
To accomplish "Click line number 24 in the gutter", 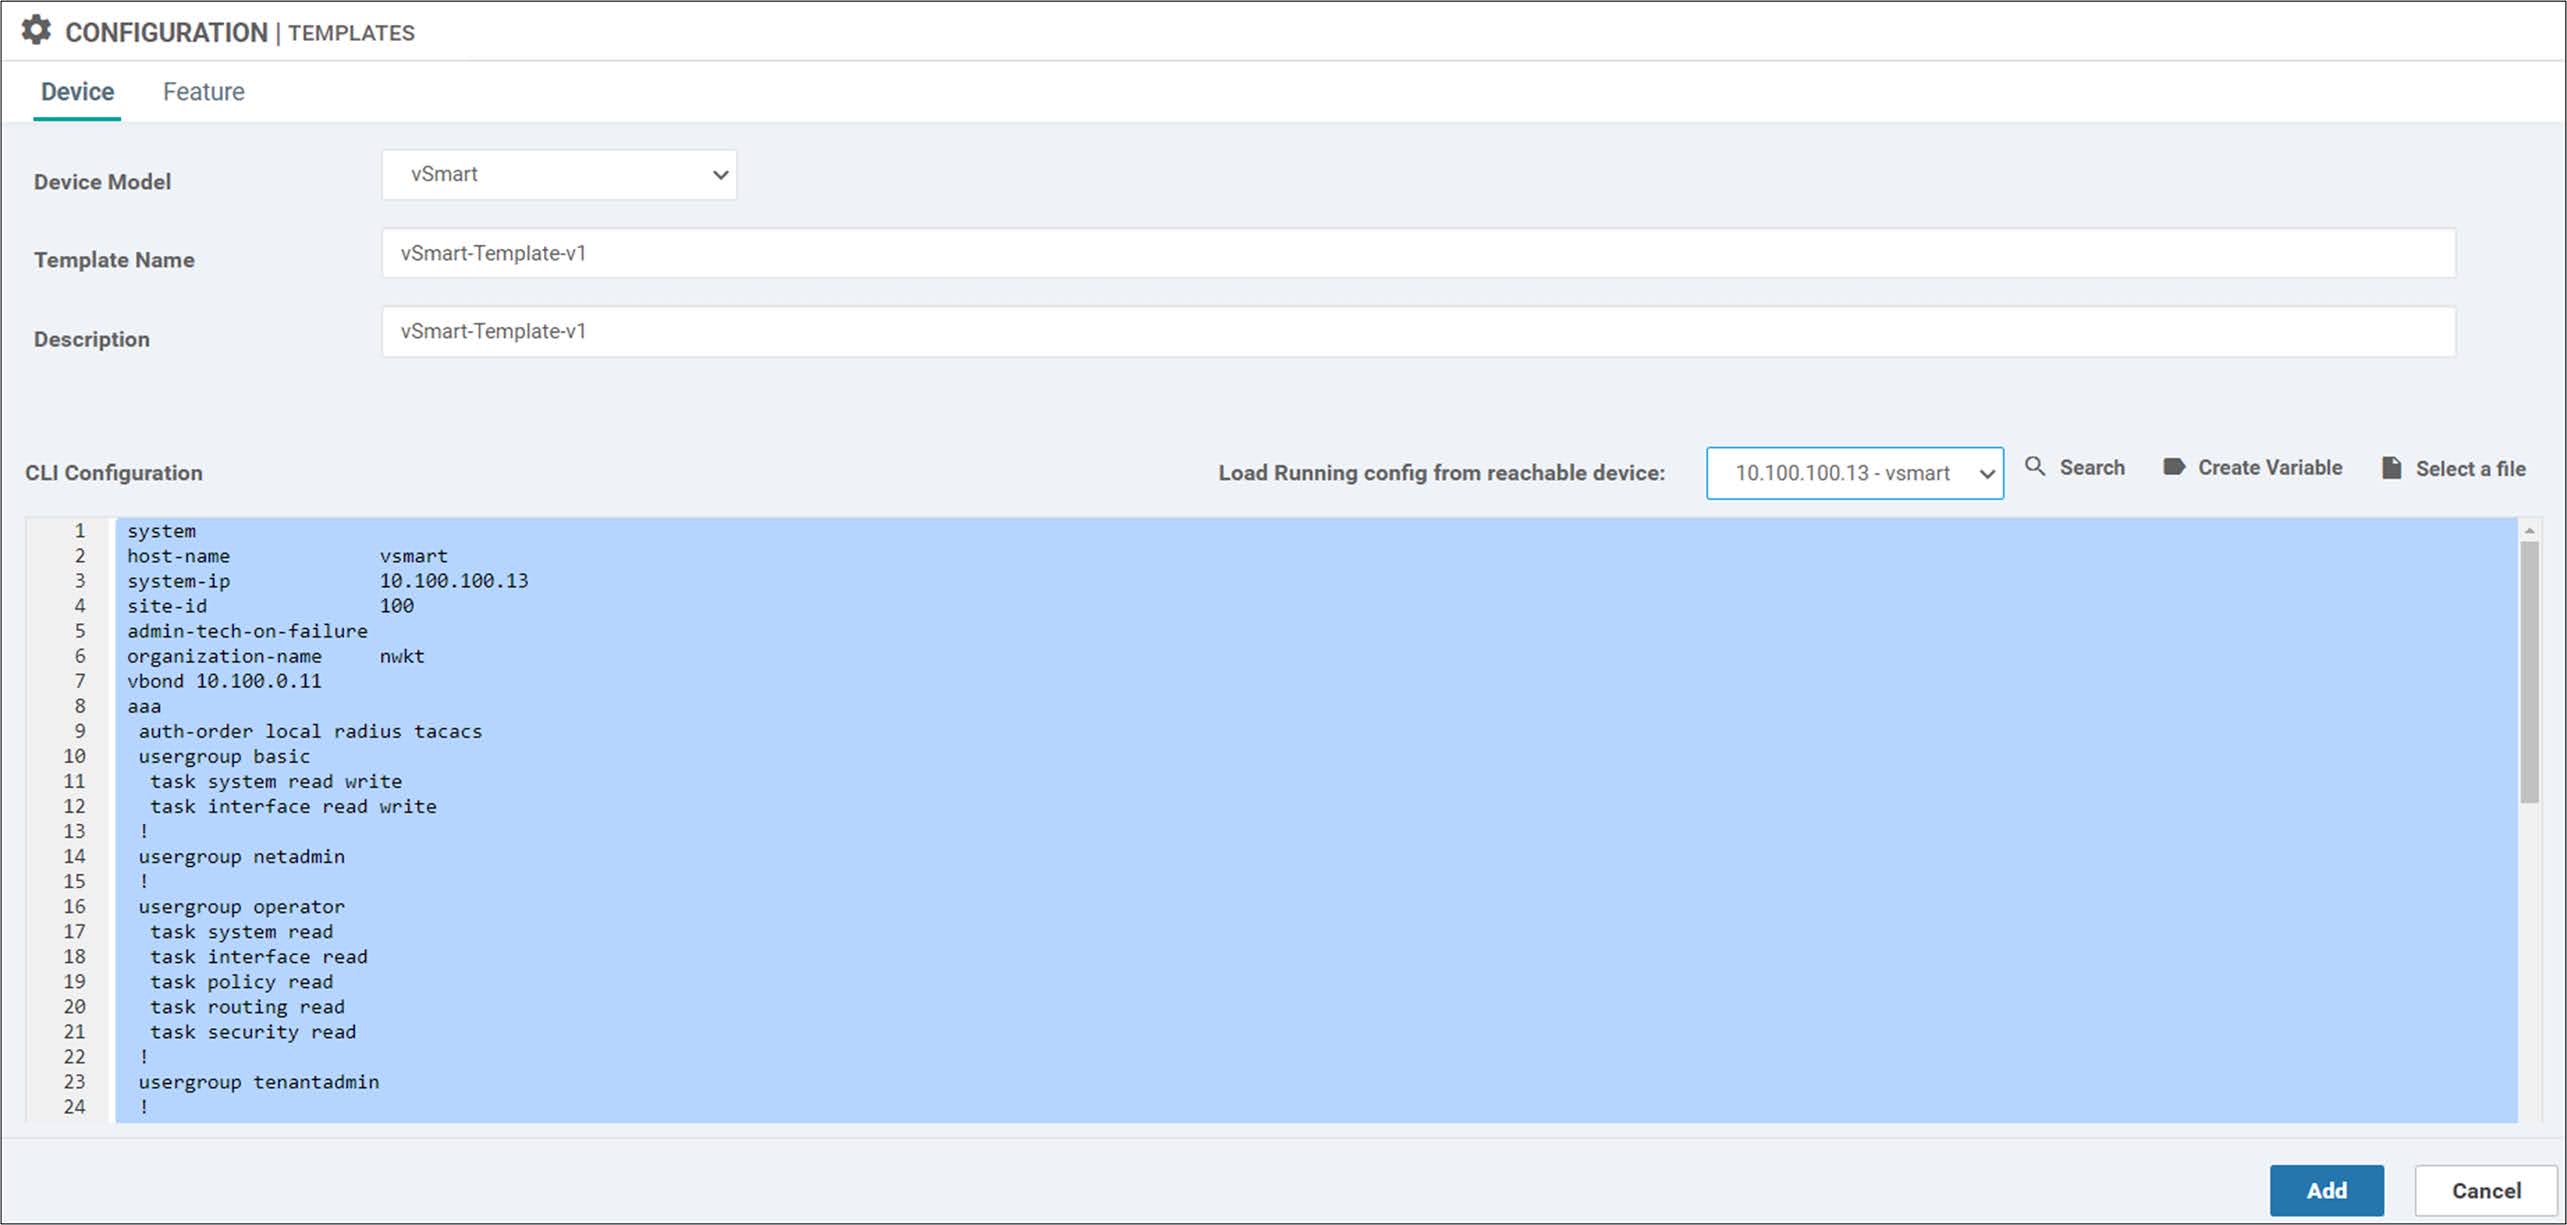I will (74, 1107).
